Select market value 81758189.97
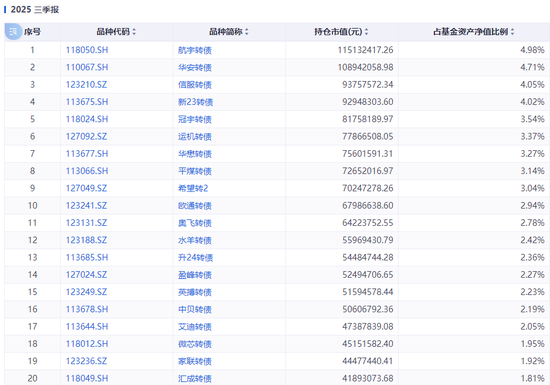This screenshot has width=550, height=385. 368,119
